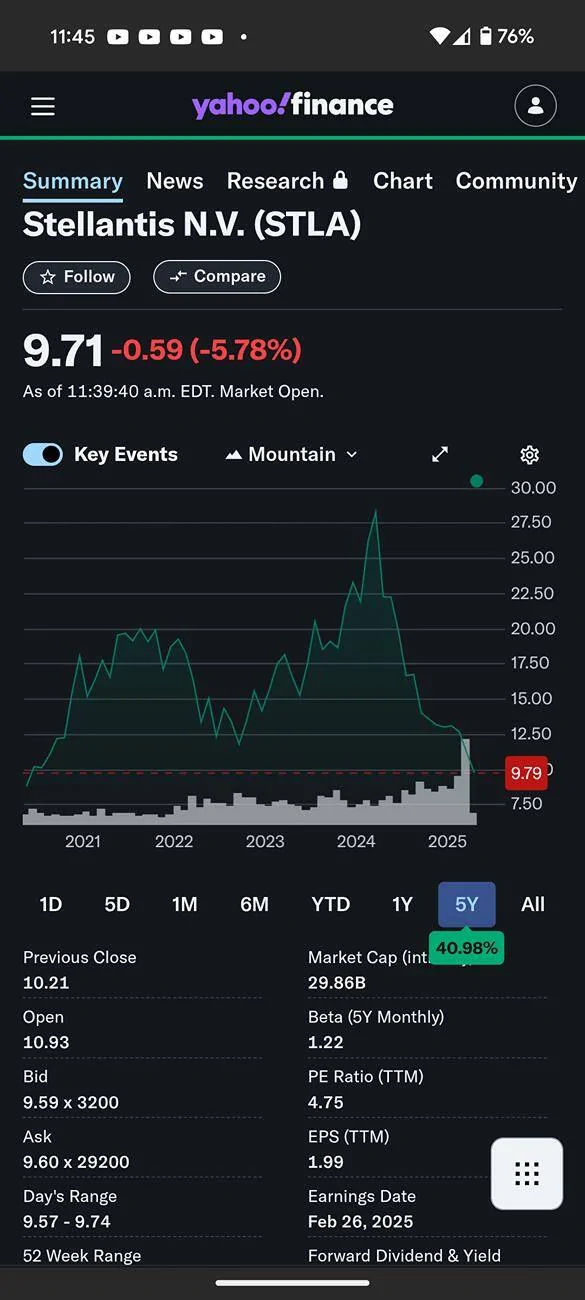Tap the bottom navigation gesture handle

[x=293, y=1283]
